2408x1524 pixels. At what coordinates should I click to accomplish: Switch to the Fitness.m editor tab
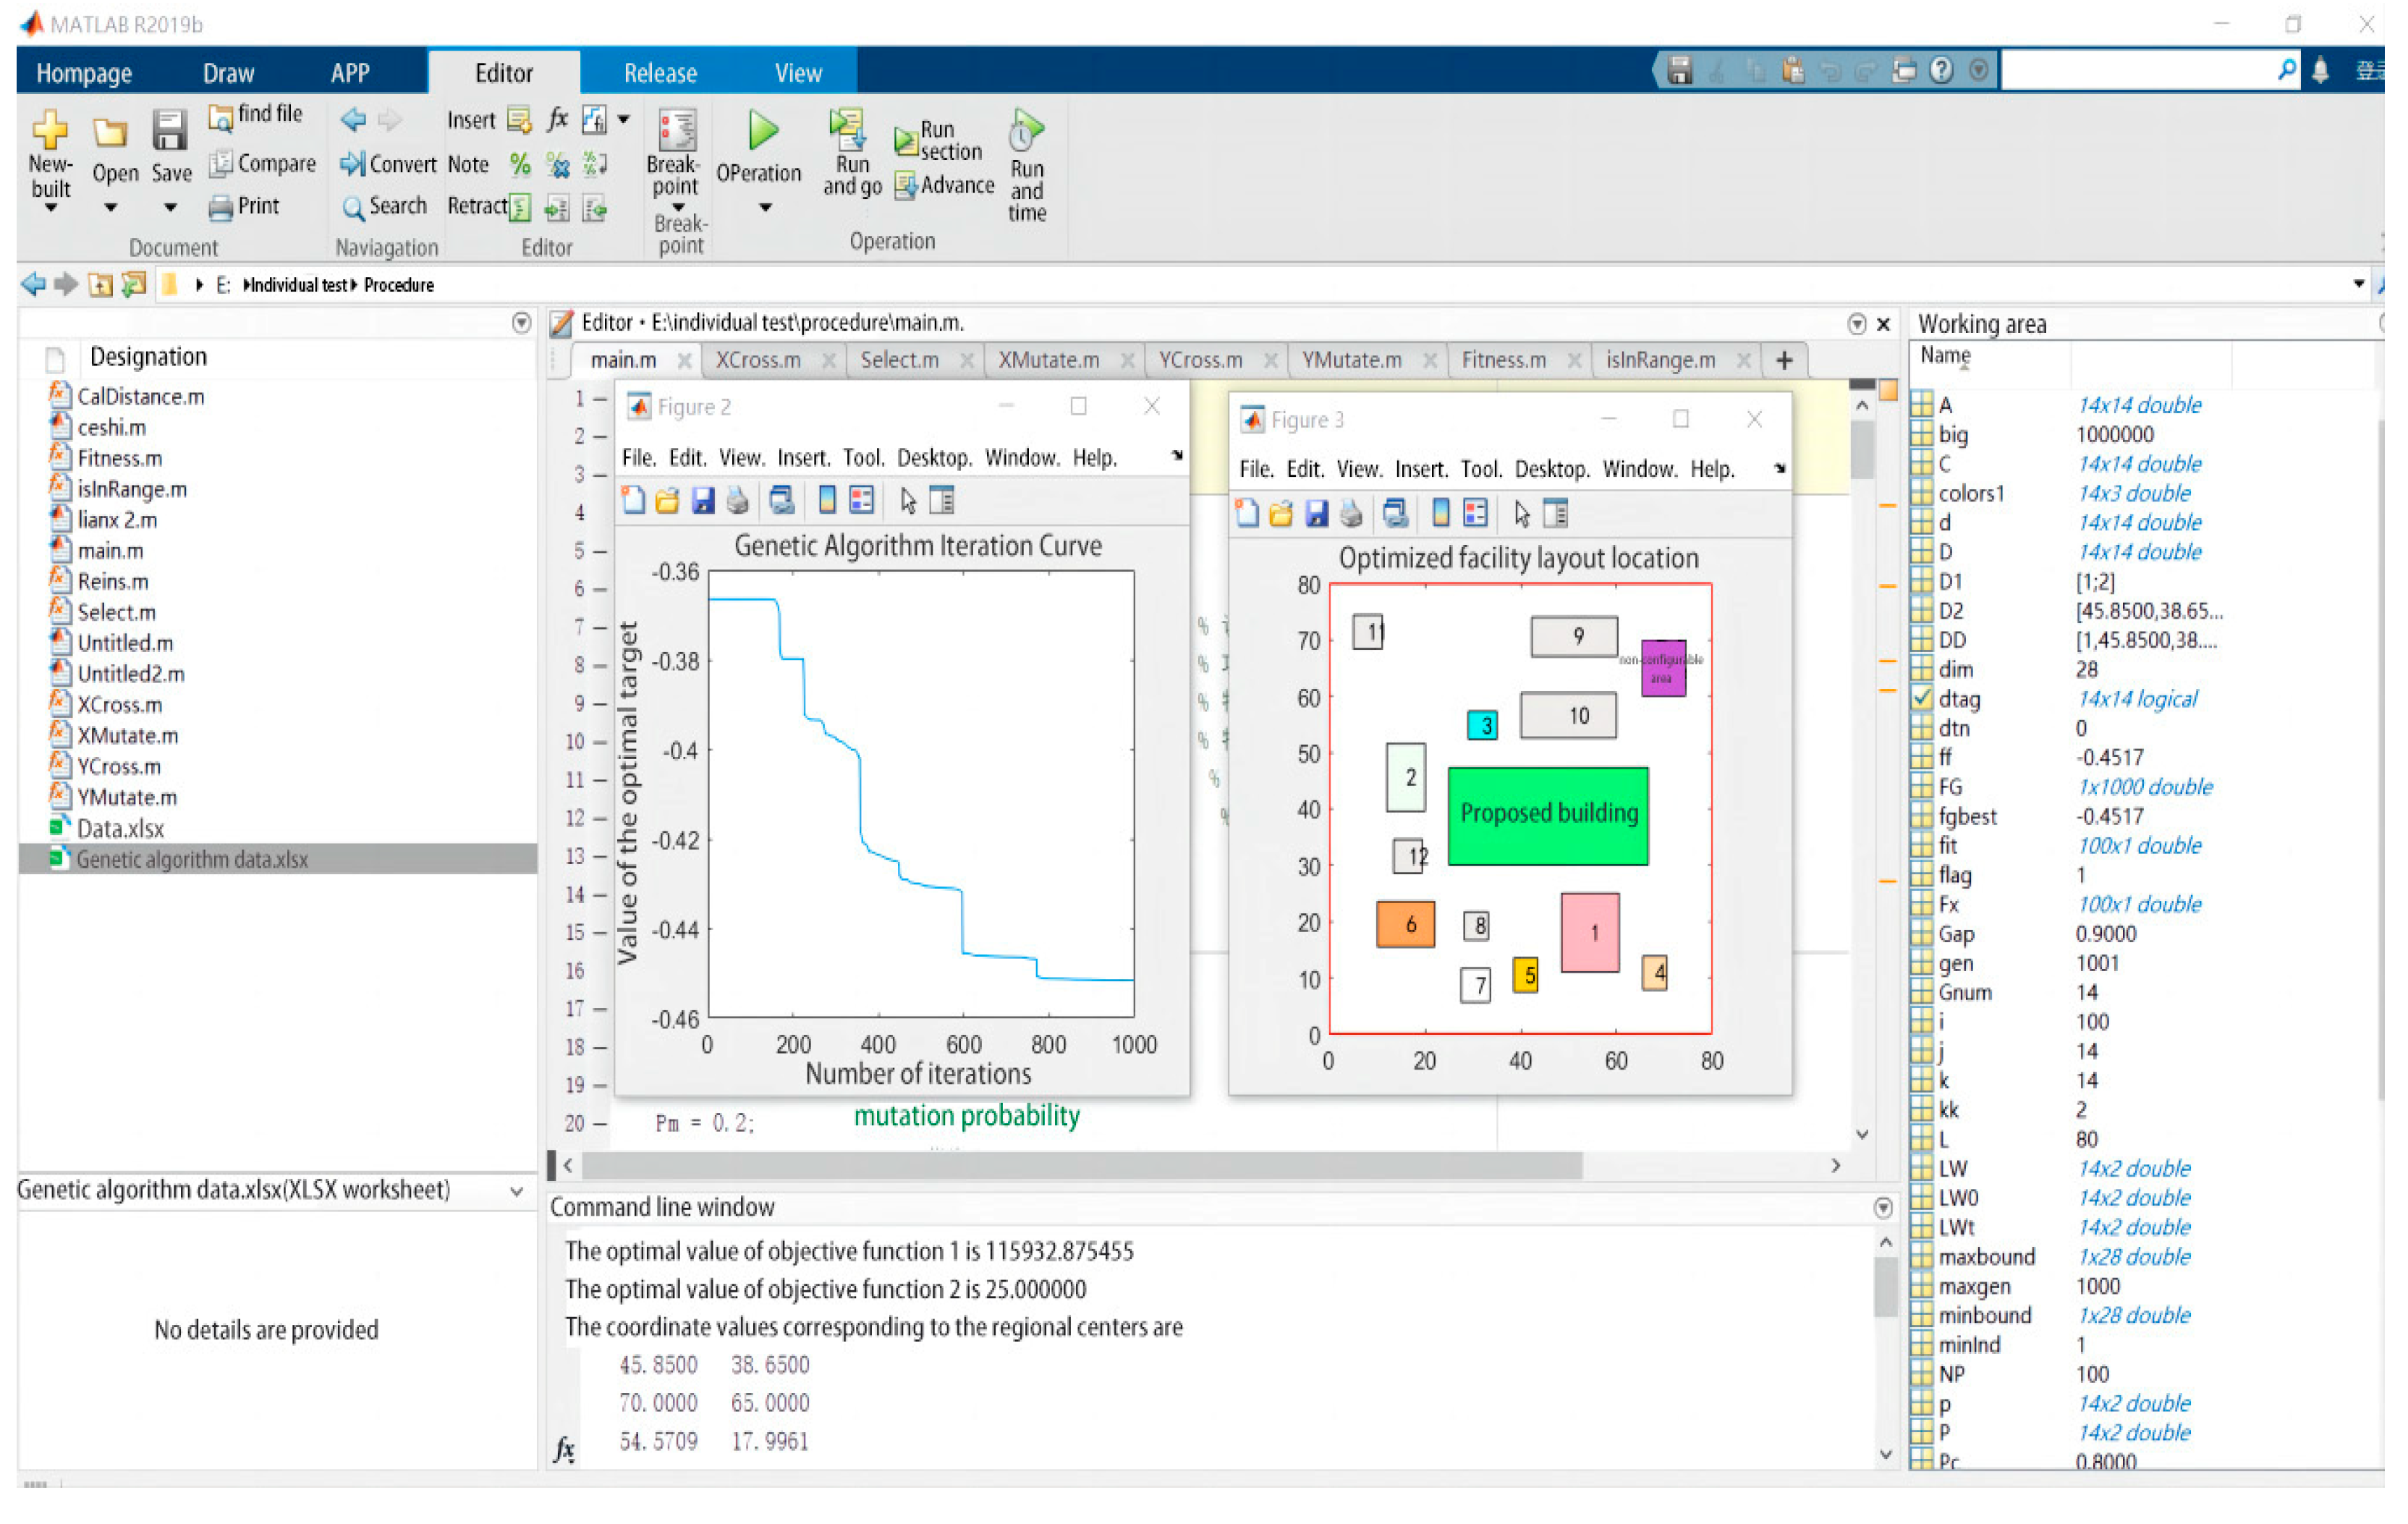click(x=1504, y=360)
